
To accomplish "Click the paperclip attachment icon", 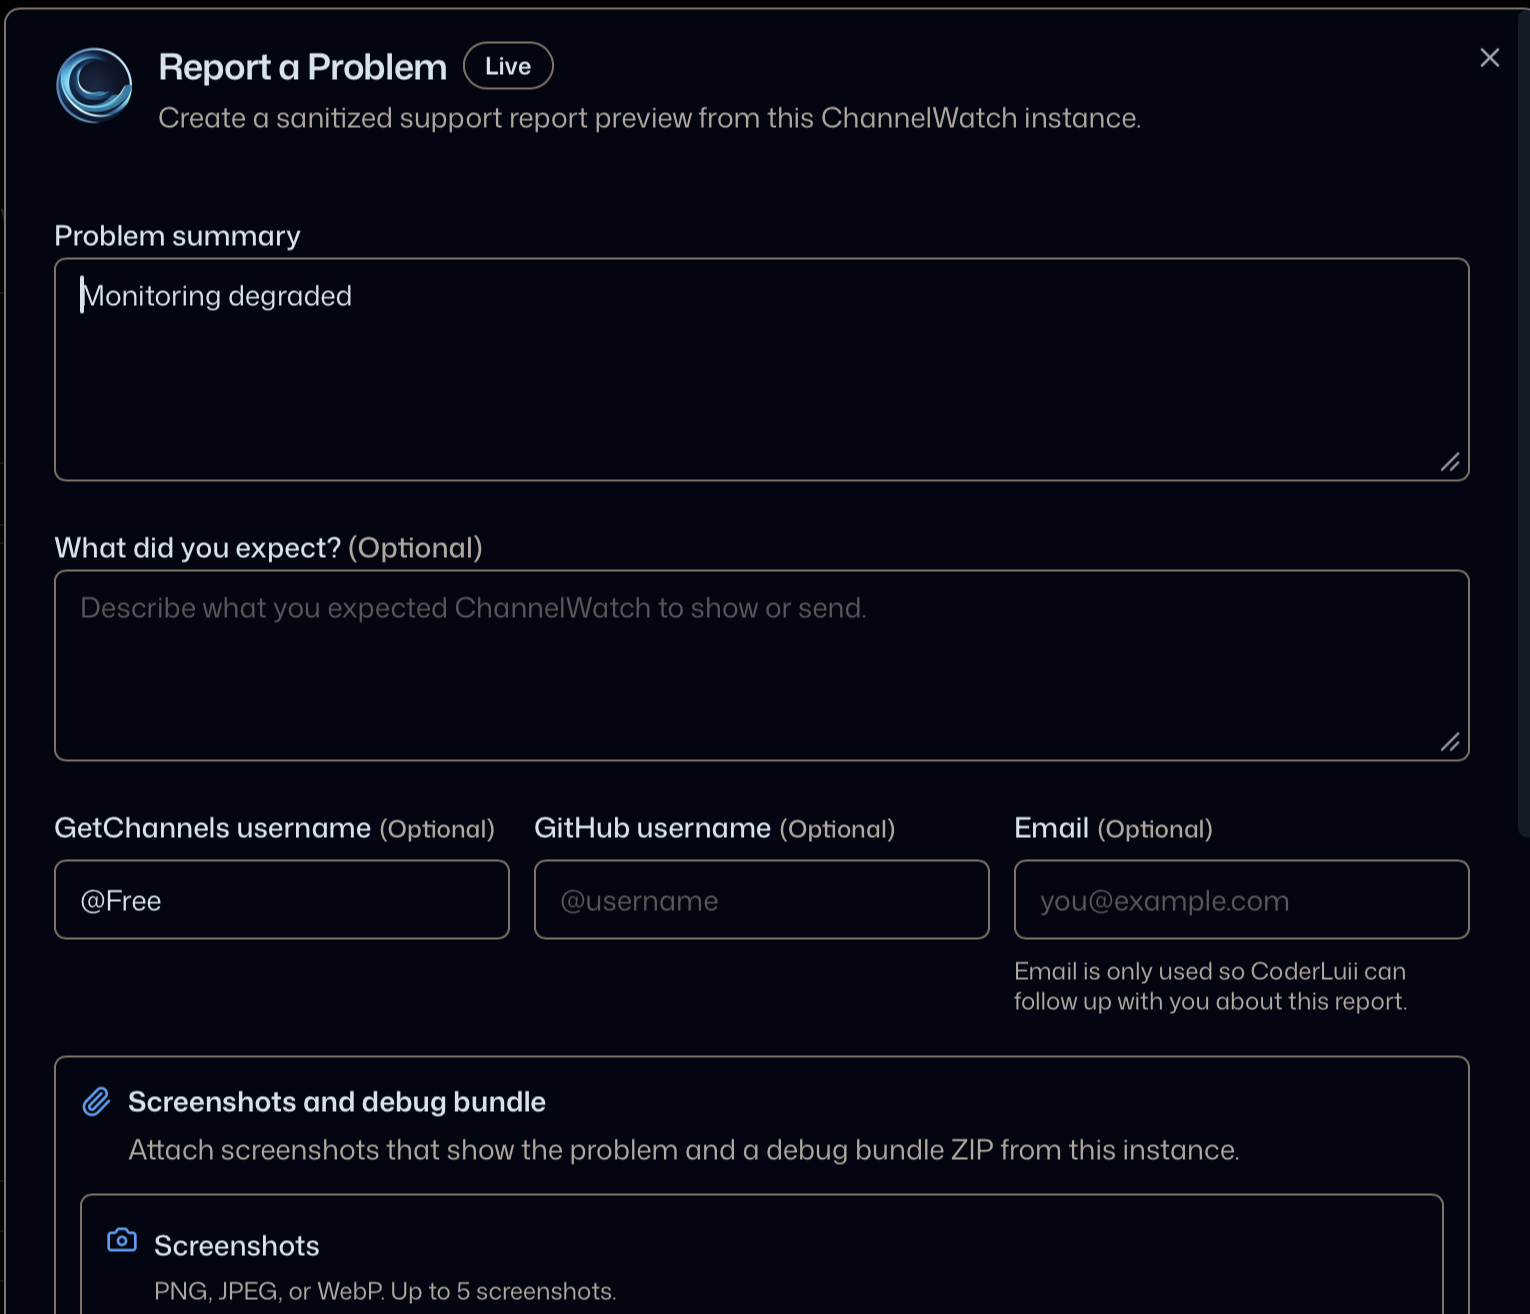I will [x=96, y=1101].
